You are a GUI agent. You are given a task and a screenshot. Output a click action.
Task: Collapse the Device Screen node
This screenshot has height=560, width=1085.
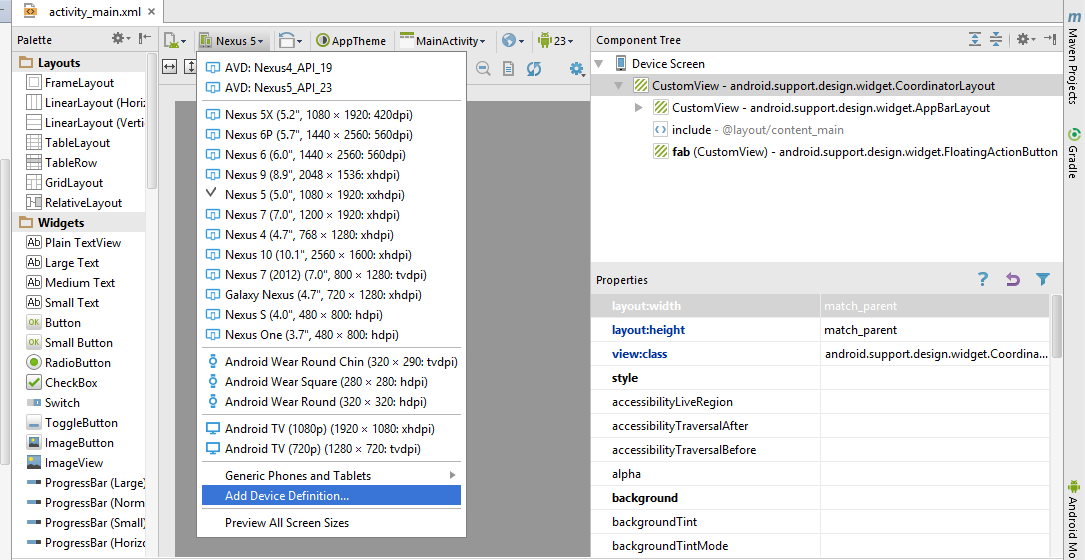point(599,64)
